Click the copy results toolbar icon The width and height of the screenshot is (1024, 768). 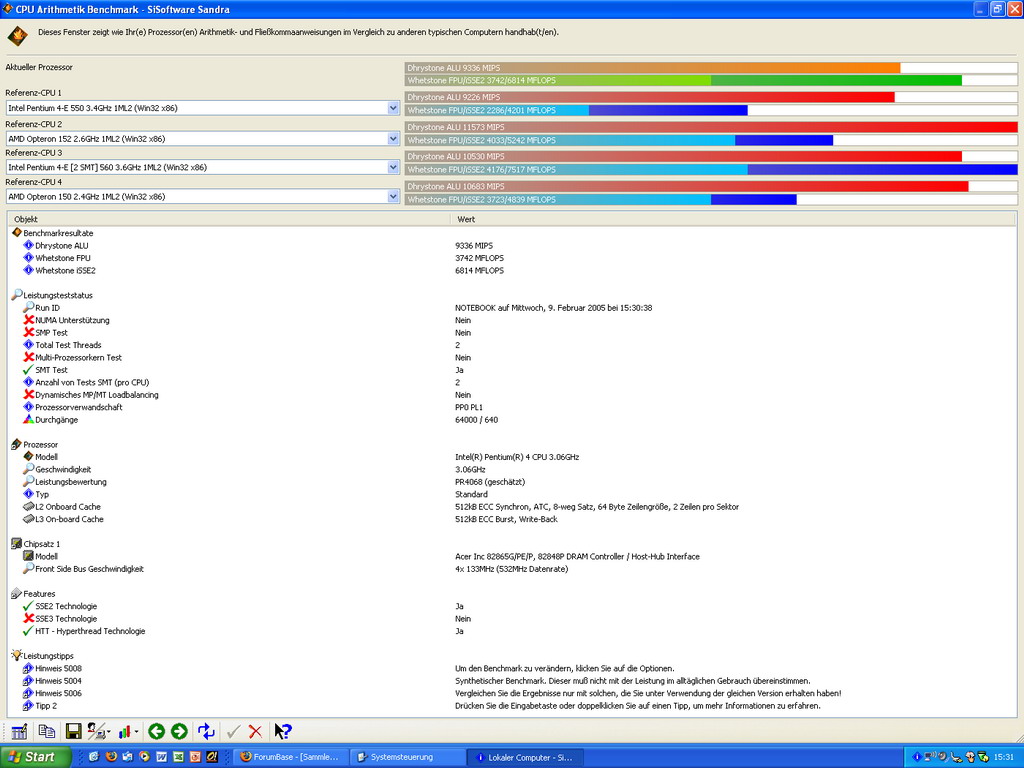click(46, 731)
